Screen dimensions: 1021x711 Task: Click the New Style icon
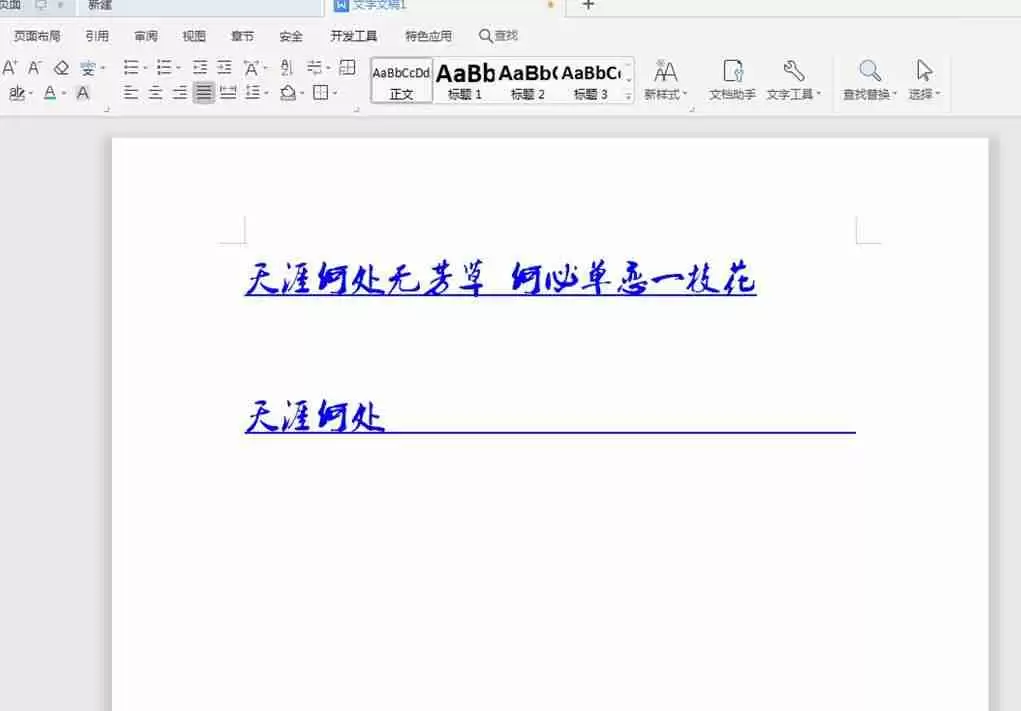(x=667, y=73)
